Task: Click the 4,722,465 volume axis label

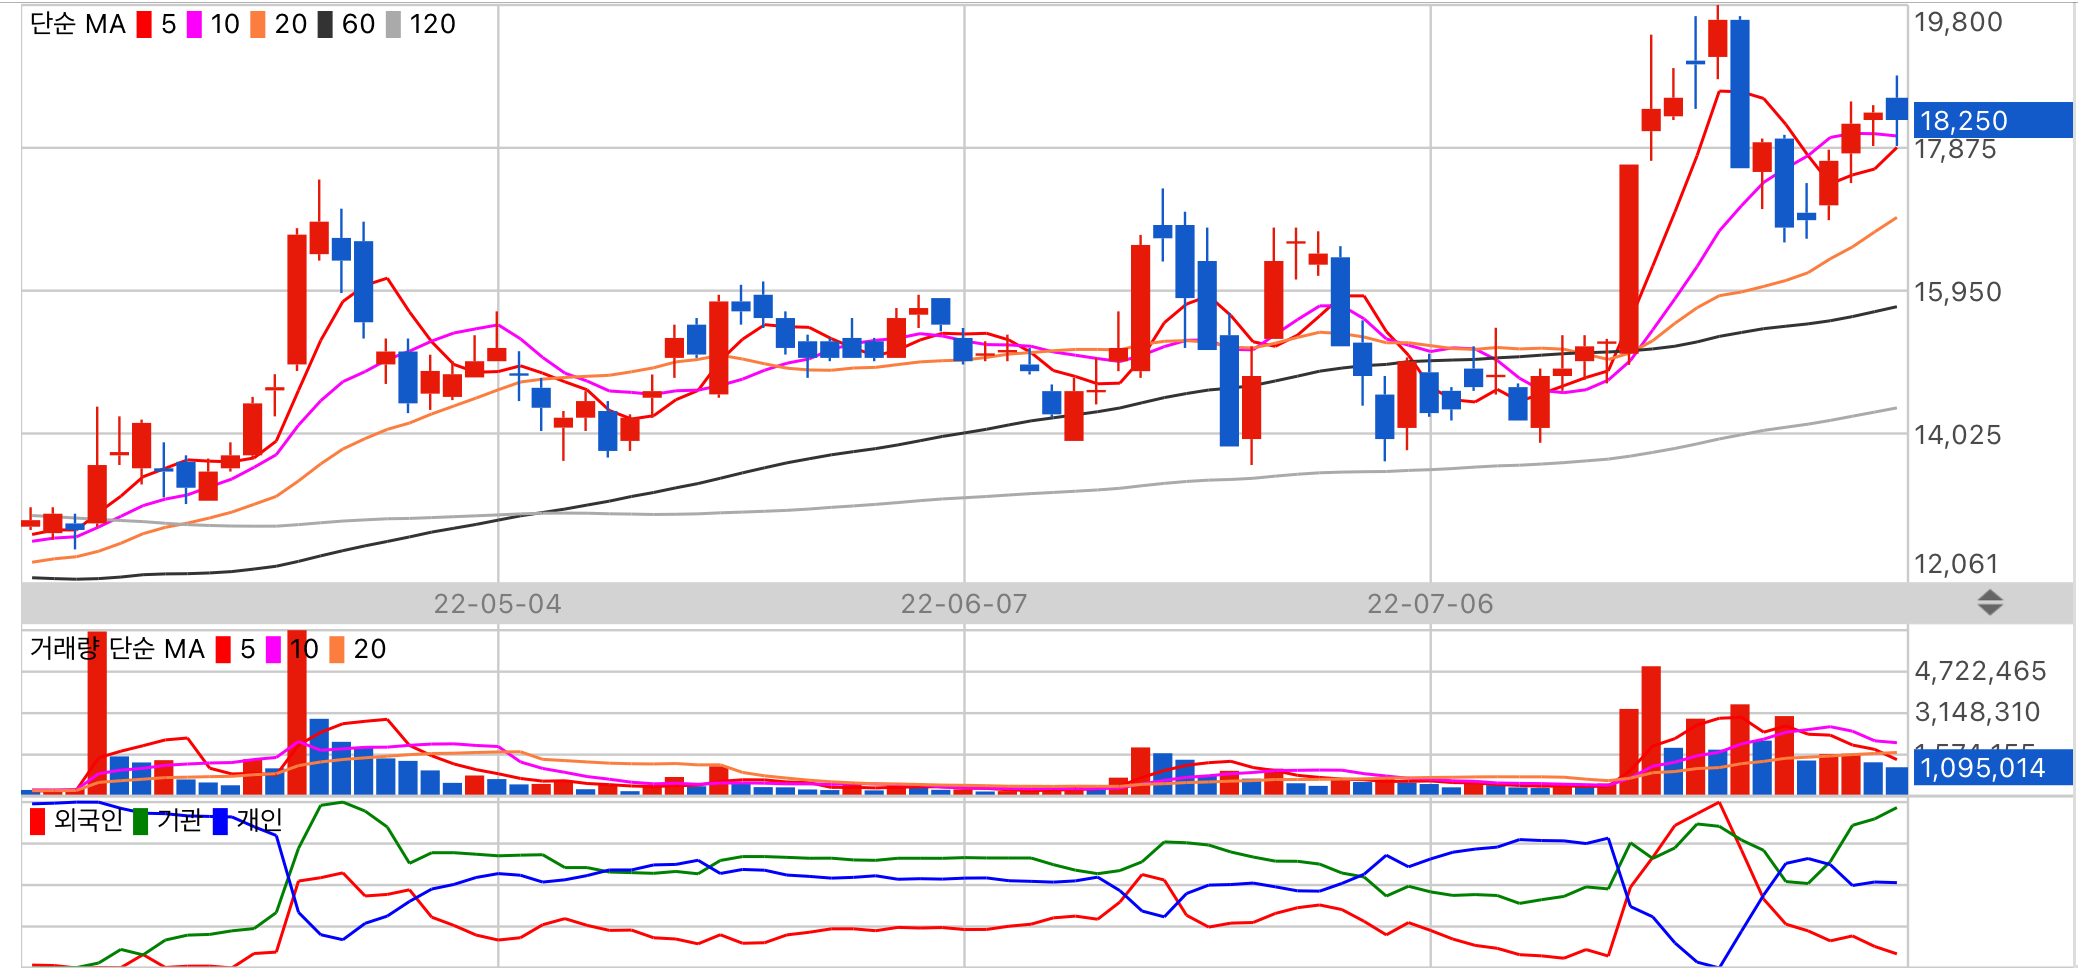Action: pyautogui.click(x=1980, y=671)
